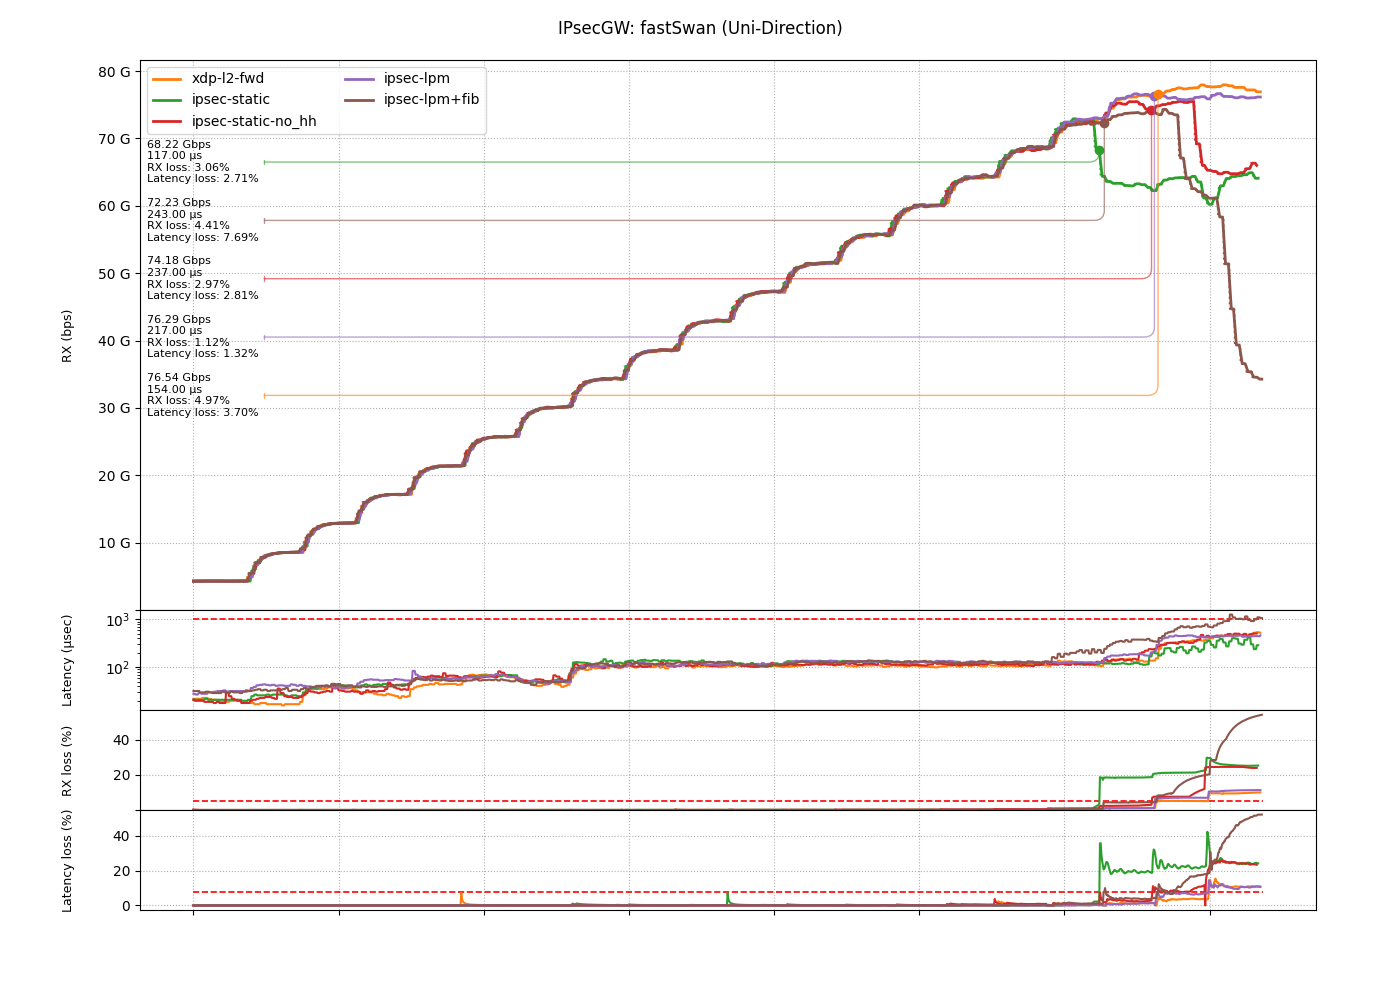Click the 'Latency loss: 3.70%' text
Screen dimensions: 1400x1000
tap(203, 412)
